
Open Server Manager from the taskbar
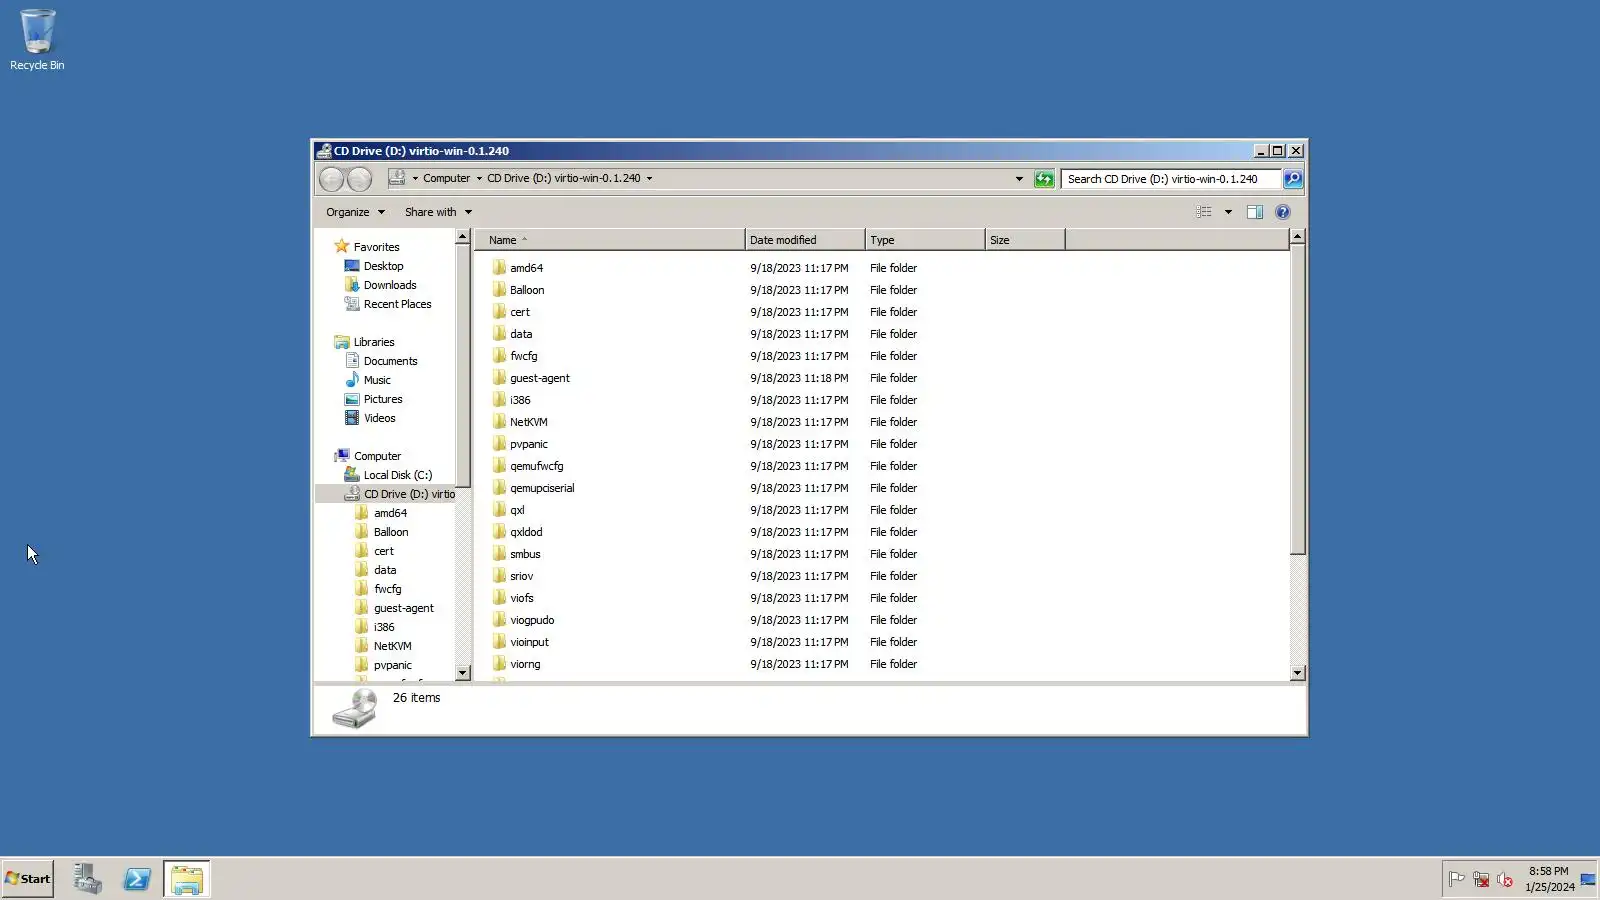(87, 879)
